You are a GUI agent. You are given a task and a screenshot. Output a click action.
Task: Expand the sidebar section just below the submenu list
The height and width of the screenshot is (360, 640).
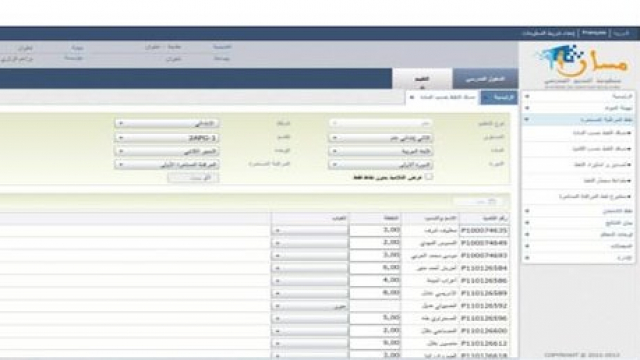pyautogui.click(x=527, y=211)
